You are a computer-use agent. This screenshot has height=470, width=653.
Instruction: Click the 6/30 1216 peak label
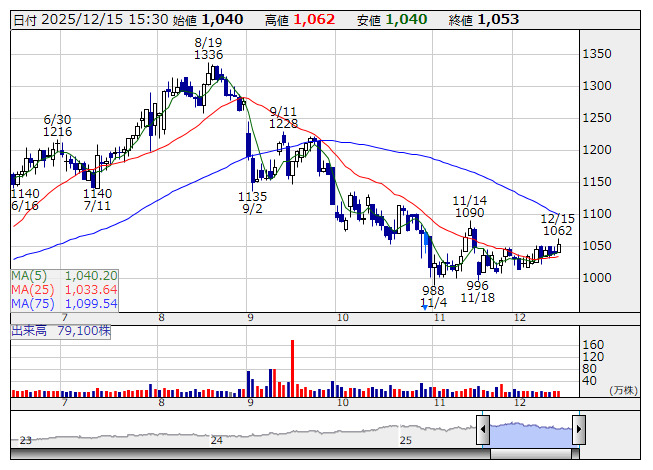coord(57,126)
